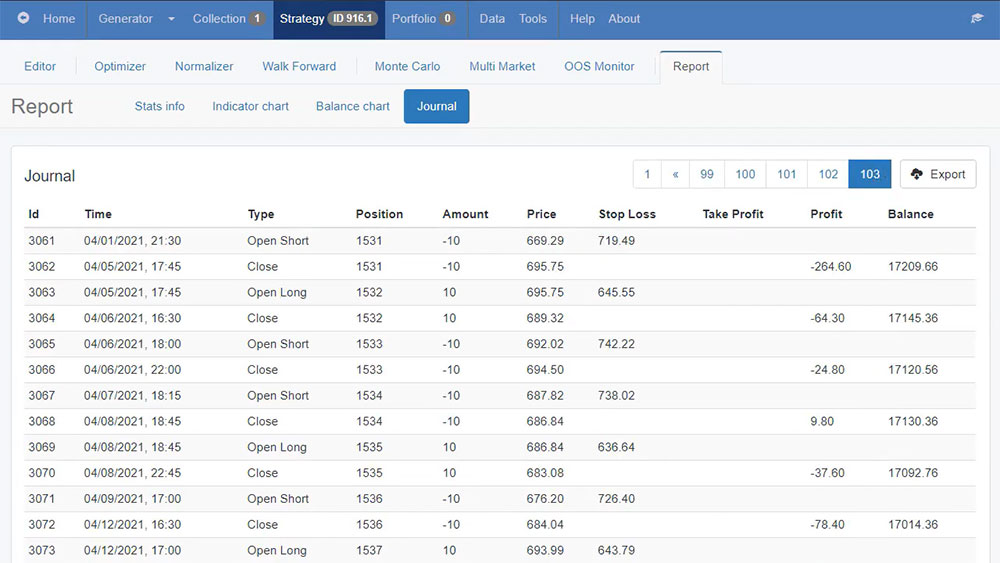Click the Portfolio count badge 0
Viewport: 1000px width, 563px height.
tap(448, 18)
